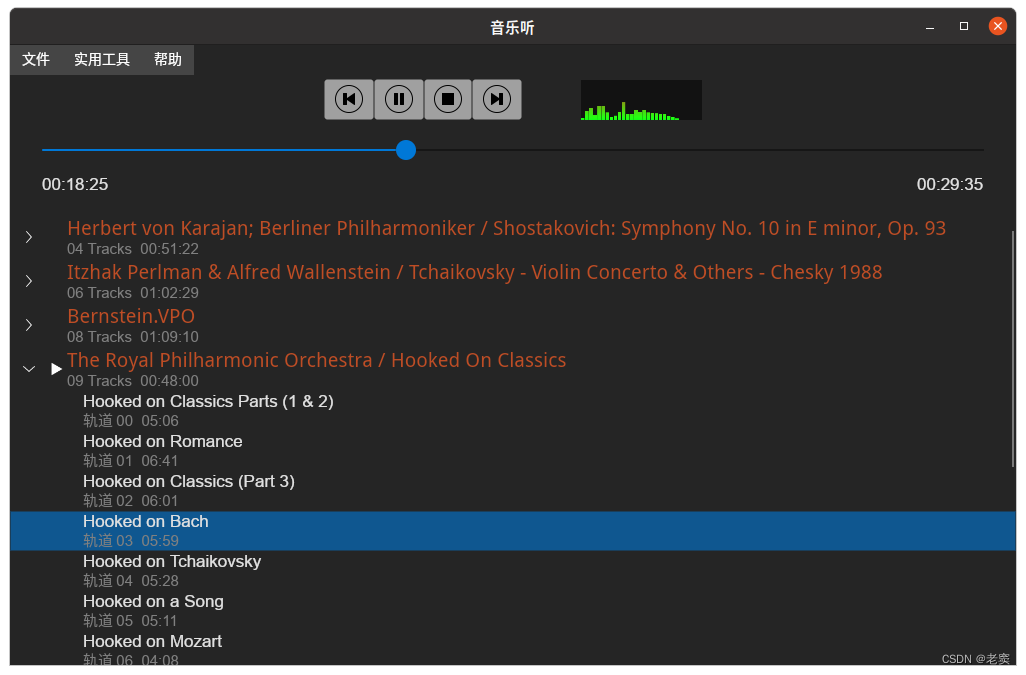1026x675 pixels.
Task: Select track Hooked on Classics Parts (1 & 2)
Action: (208, 401)
